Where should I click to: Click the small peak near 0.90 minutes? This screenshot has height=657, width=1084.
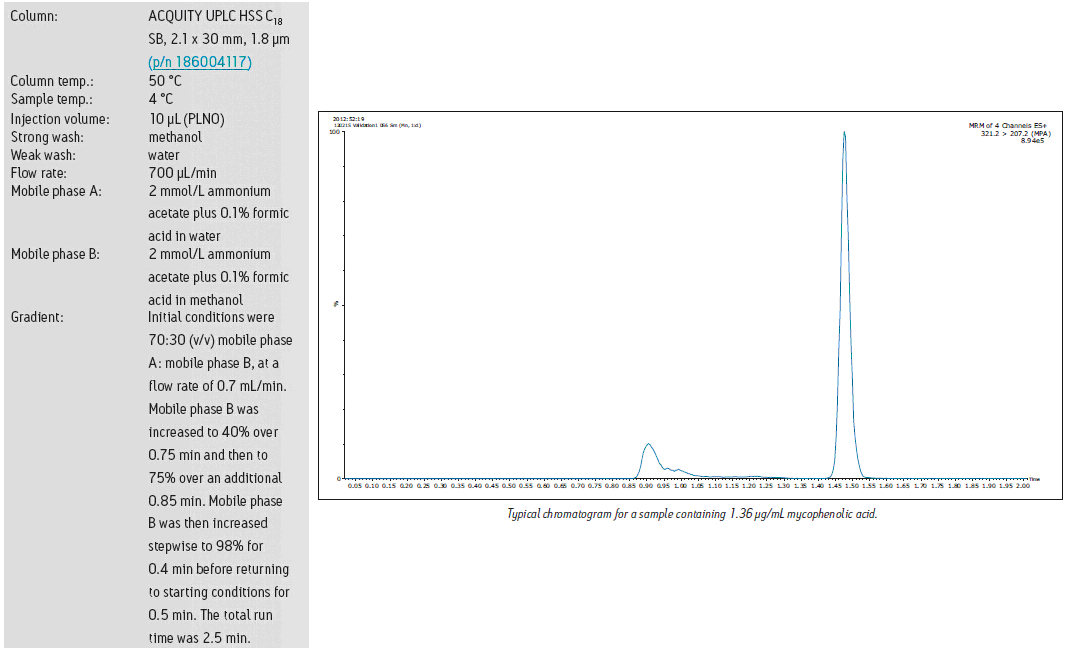coord(648,445)
